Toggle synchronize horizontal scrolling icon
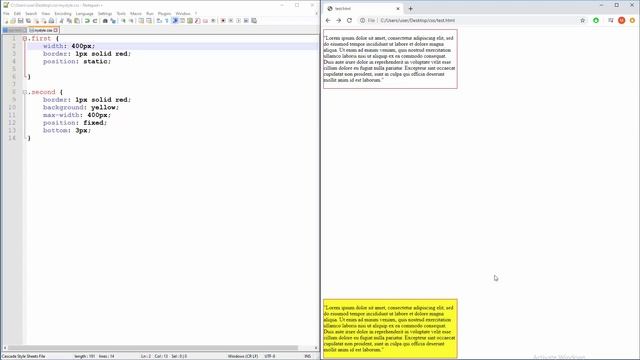The height and width of the screenshot is (360, 640). 149,21
